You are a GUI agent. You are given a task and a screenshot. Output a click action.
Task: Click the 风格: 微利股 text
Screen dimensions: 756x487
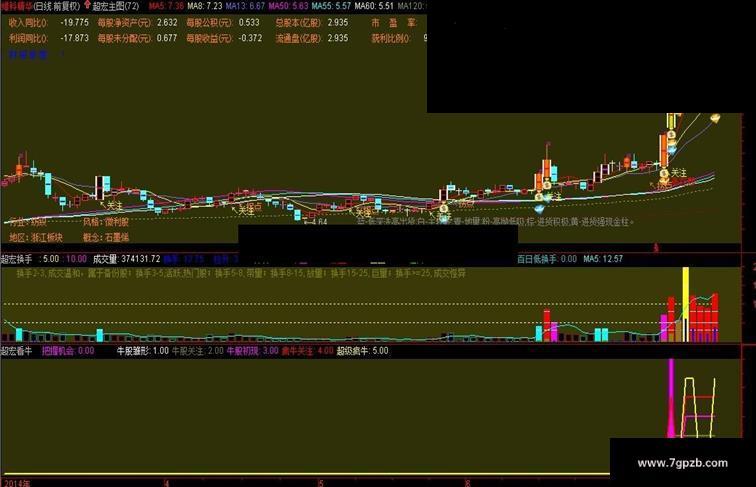106,222
